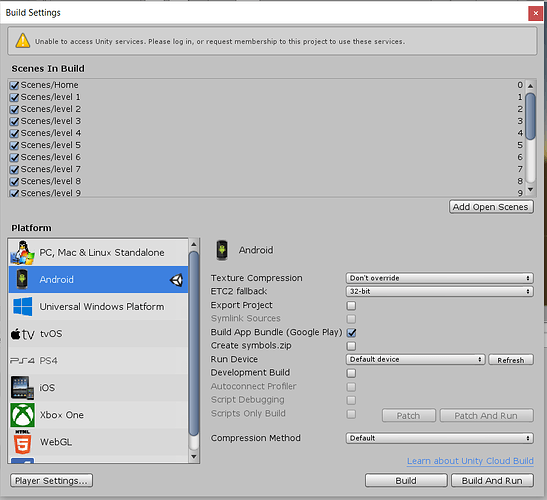Viewport: 547px width, 500px height.
Task: Toggle the Scenes/level 8 checkbox
Action: [x=14, y=181]
